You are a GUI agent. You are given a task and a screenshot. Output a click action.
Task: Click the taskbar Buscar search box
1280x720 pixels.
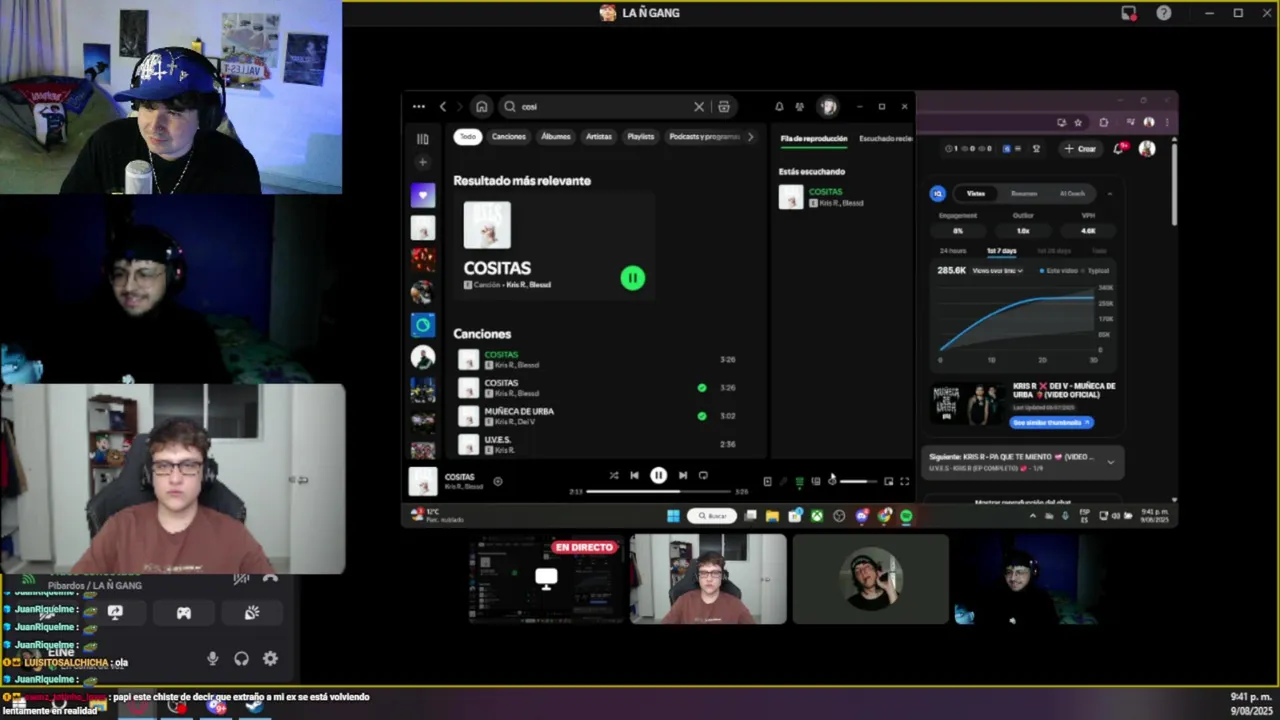pos(712,516)
